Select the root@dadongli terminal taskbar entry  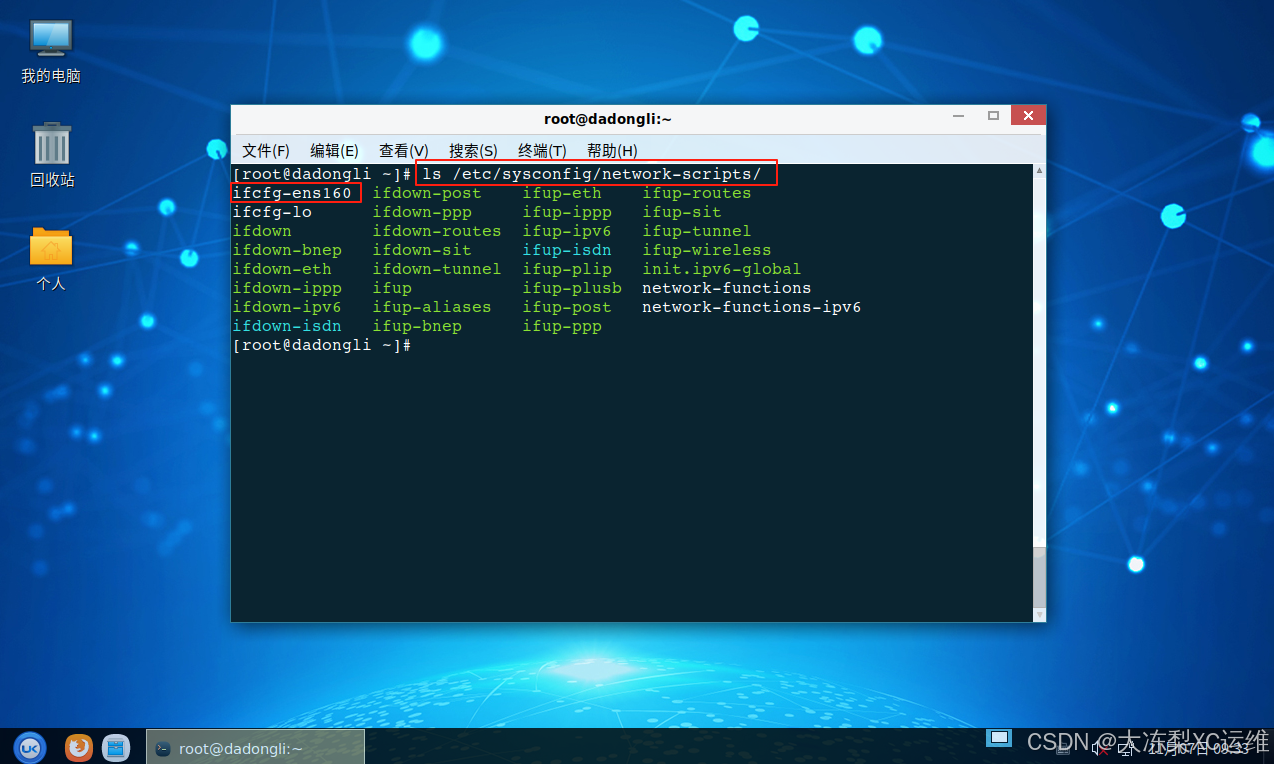[256, 748]
